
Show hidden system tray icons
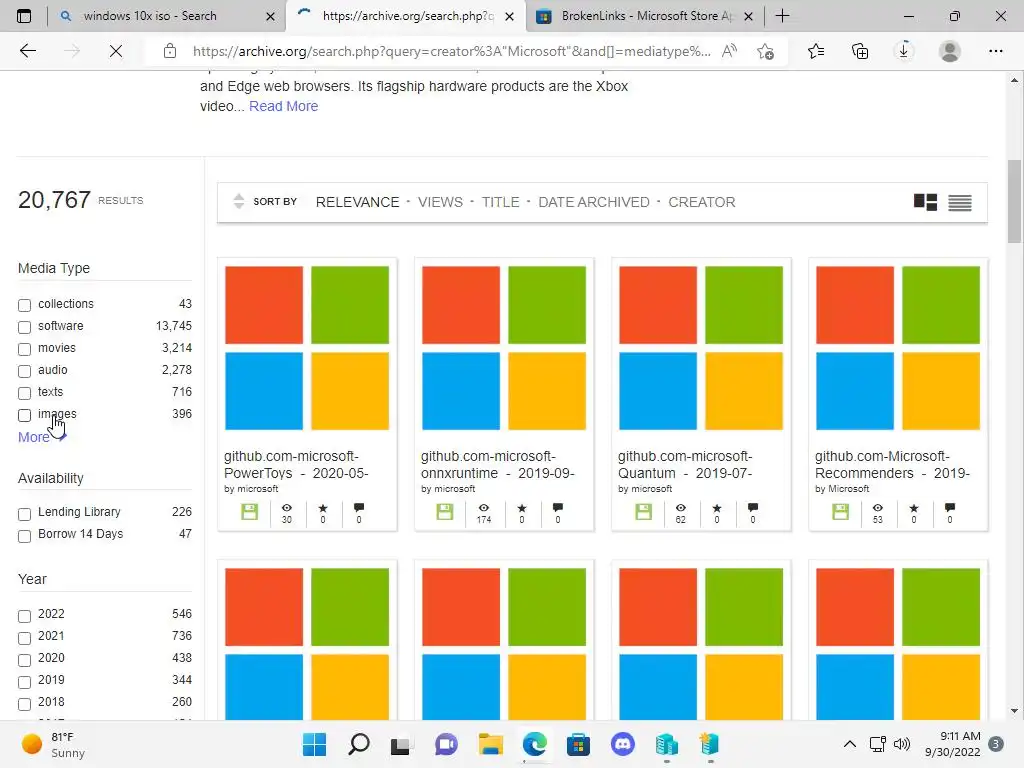pos(850,744)
